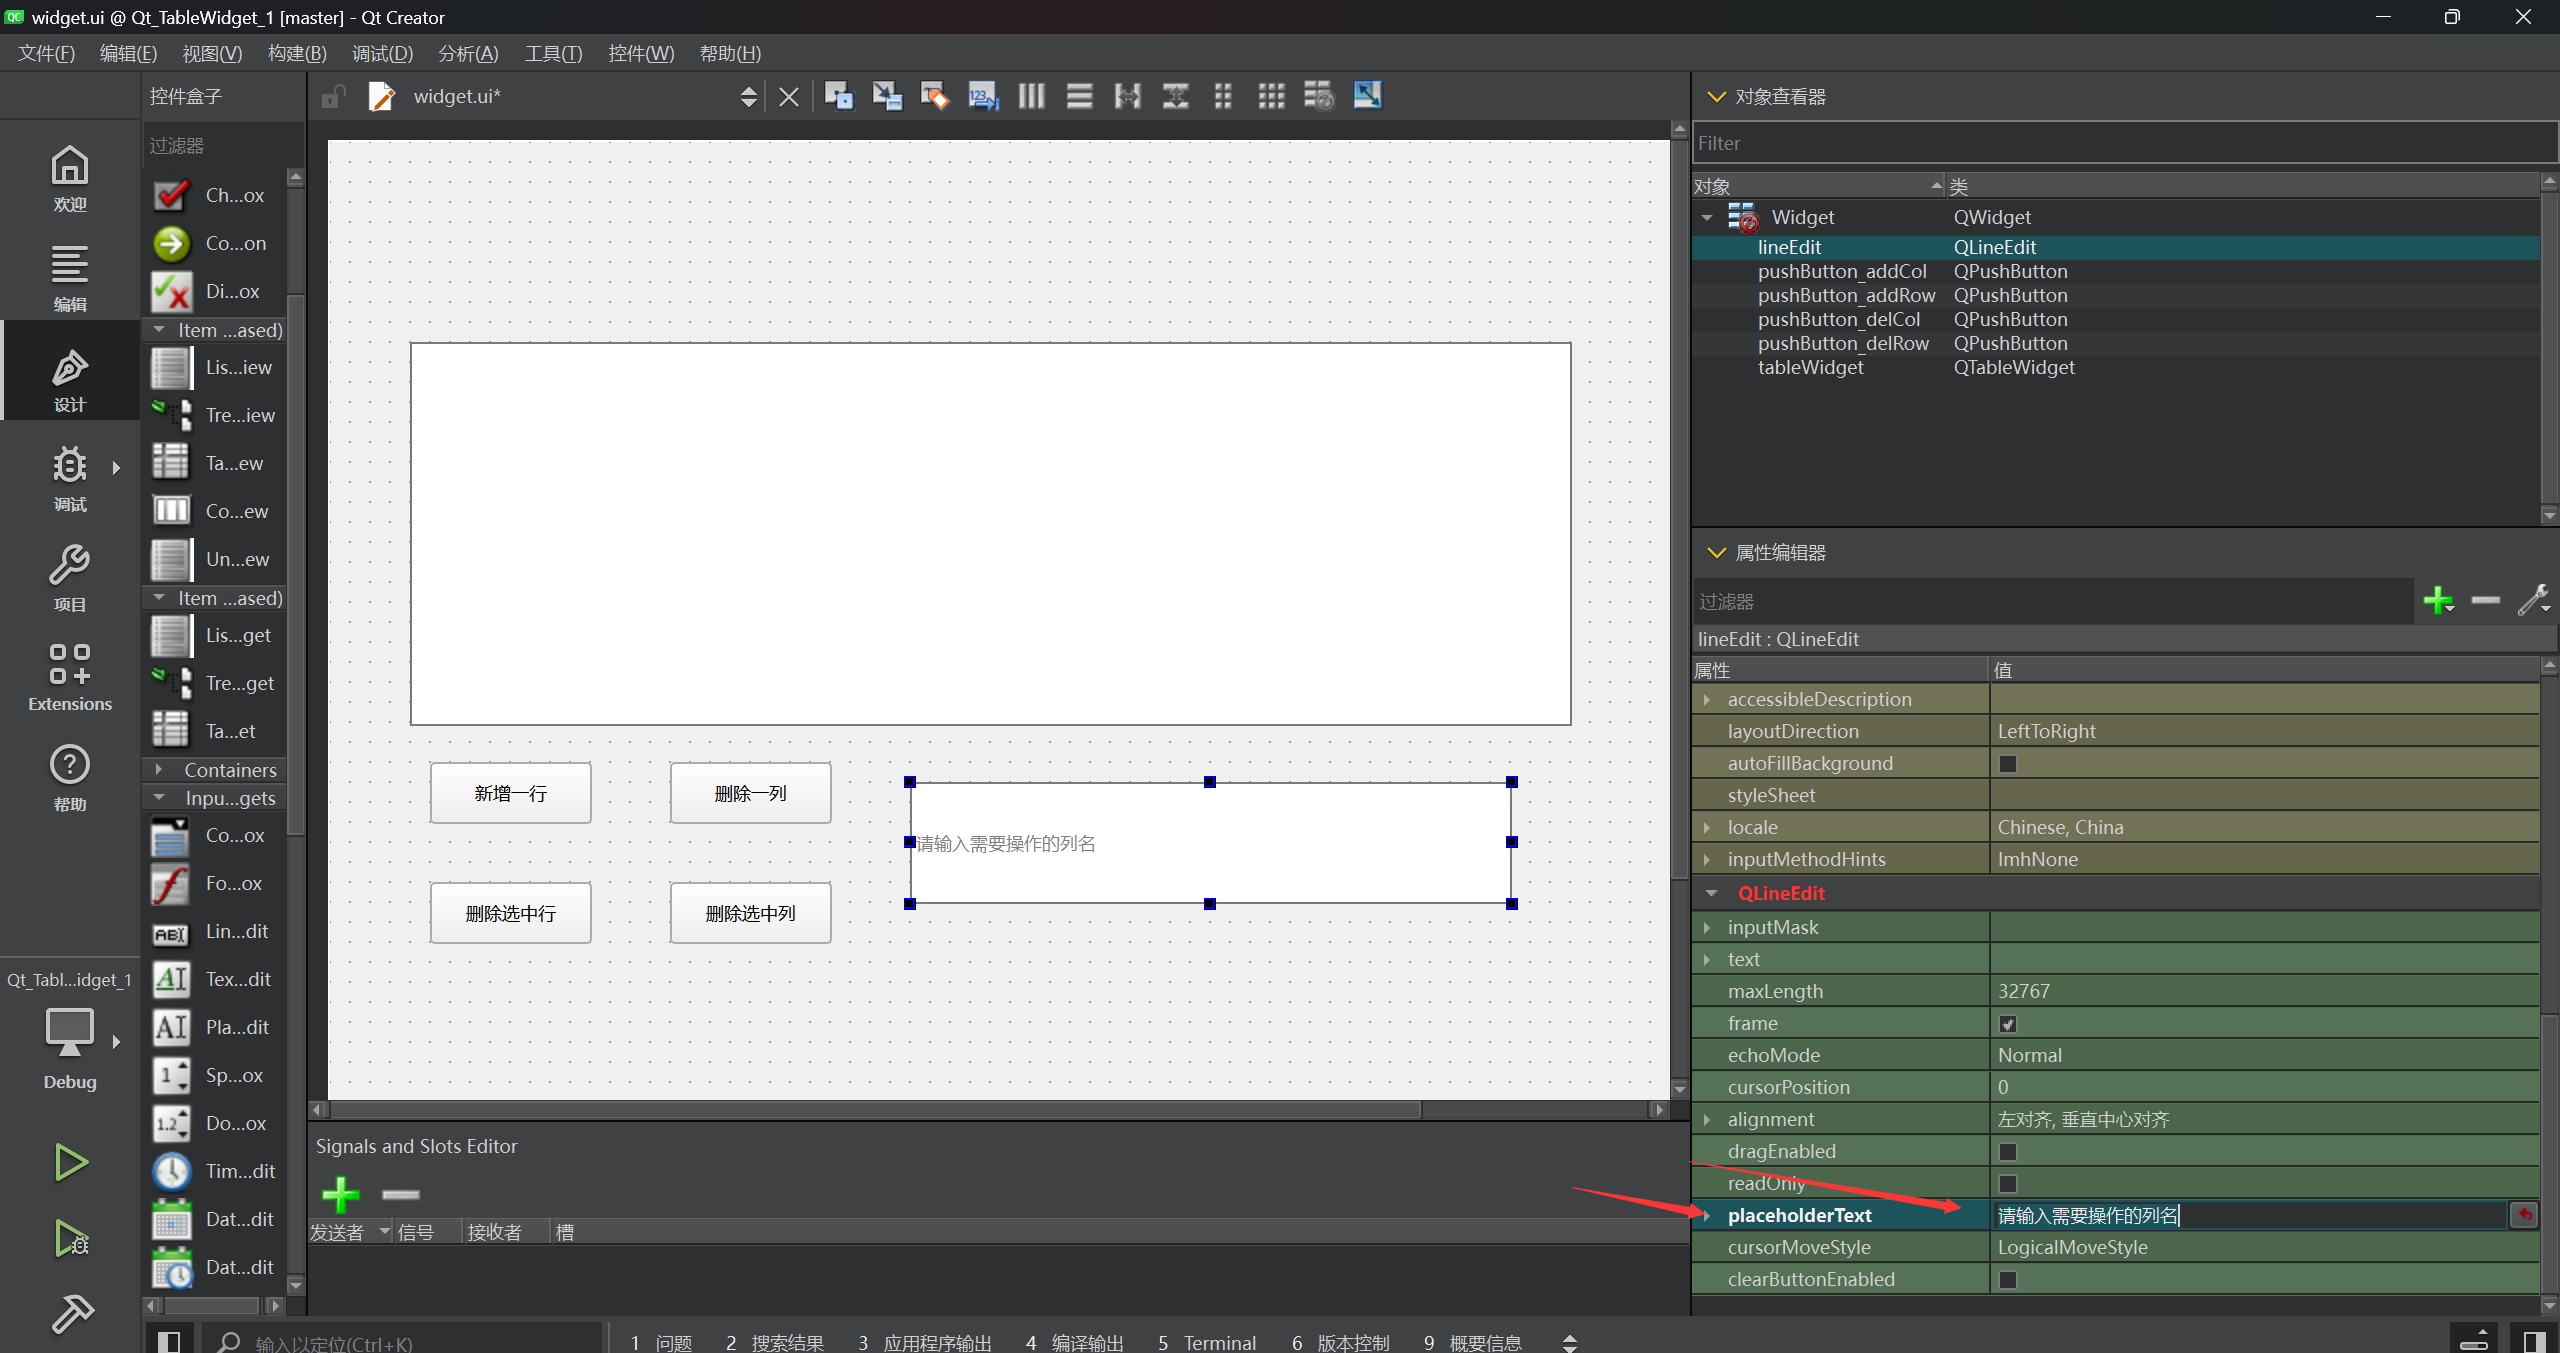Toggle readOnly checkbox
This screenshot has height=1353, width=2560.
point(2007,1184)
